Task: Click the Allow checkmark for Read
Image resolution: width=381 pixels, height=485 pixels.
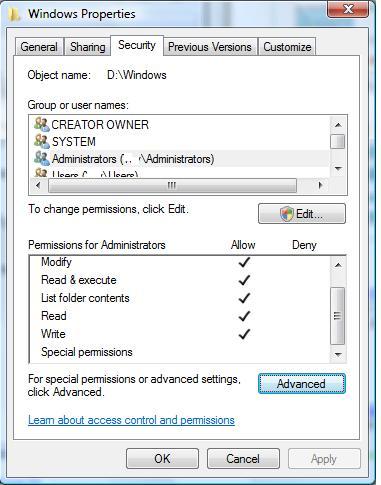Action: click(x=244, y=316)
